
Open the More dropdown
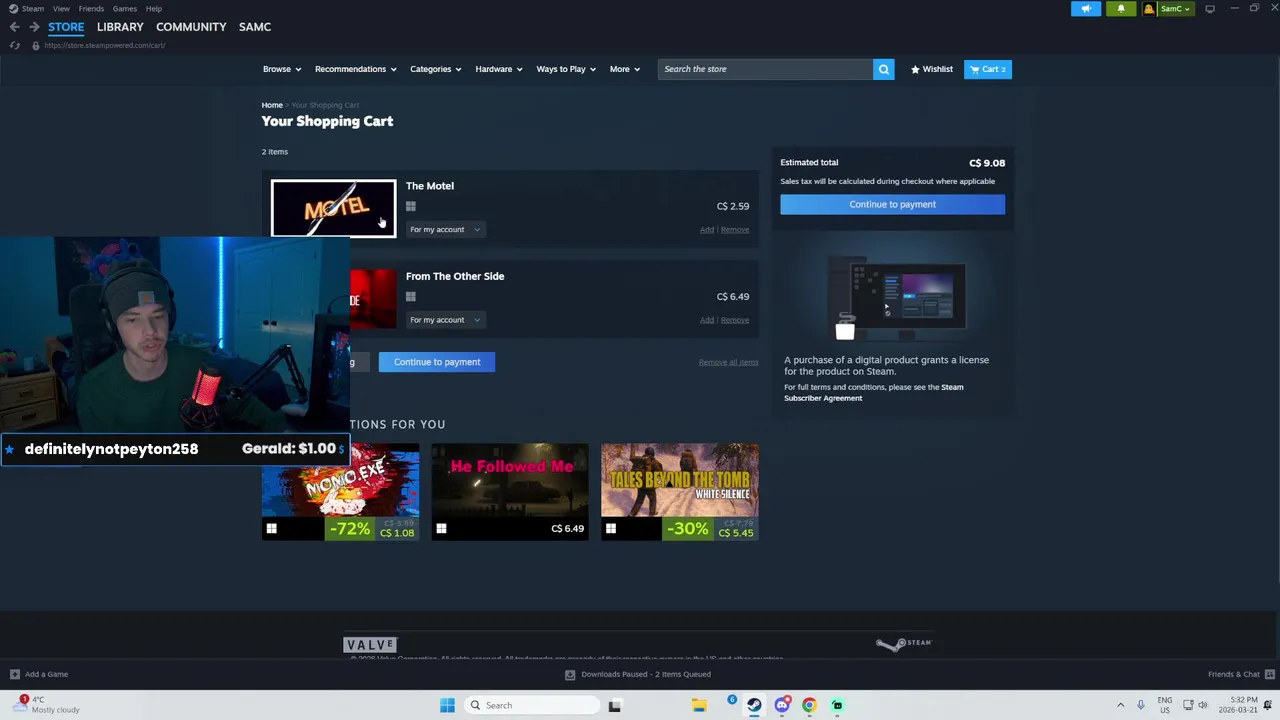624,69
